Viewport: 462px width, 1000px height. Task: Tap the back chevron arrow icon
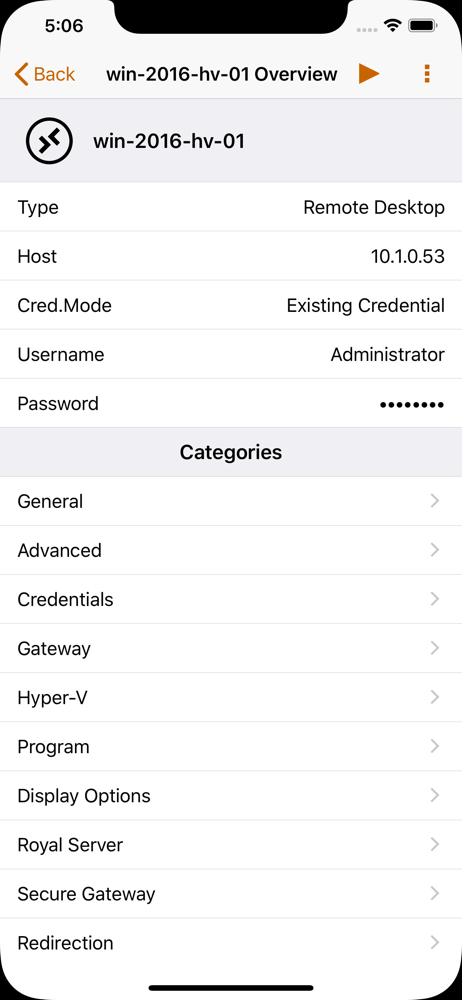pyautogui.click(x=21, y=74)
